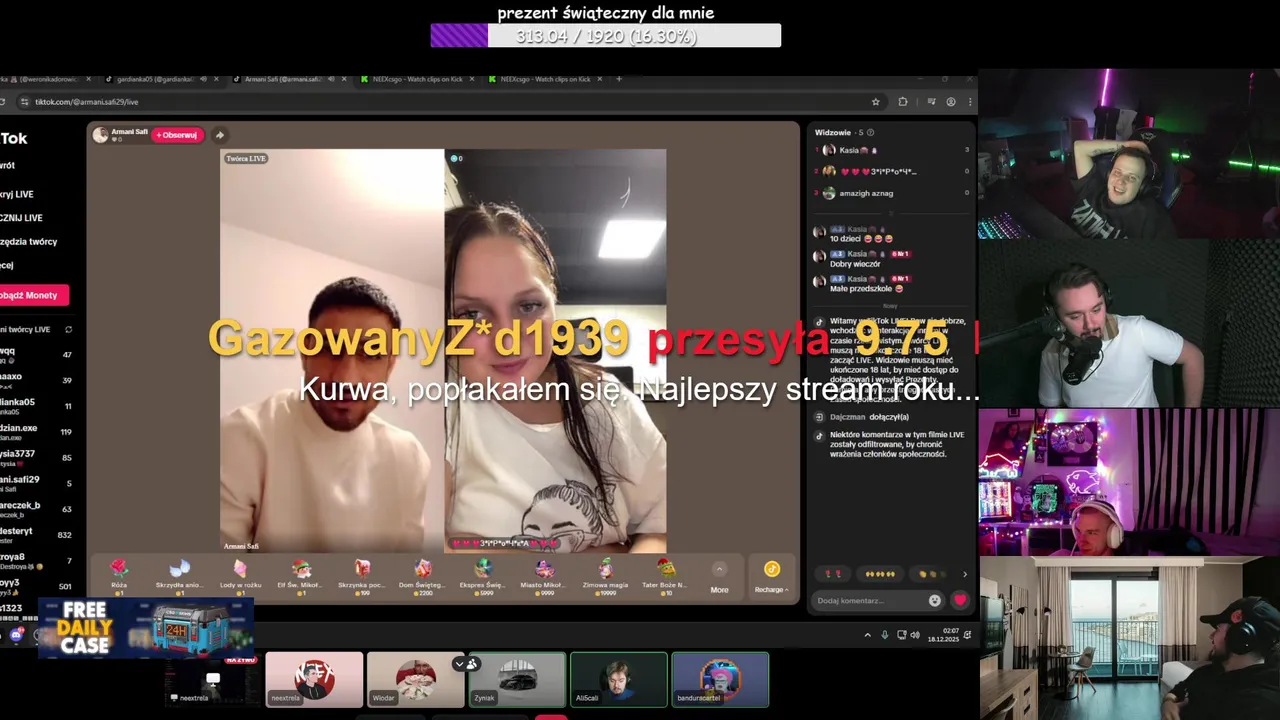
Task: Open the browser extensions puzzle icon
Action: point(903,102)
